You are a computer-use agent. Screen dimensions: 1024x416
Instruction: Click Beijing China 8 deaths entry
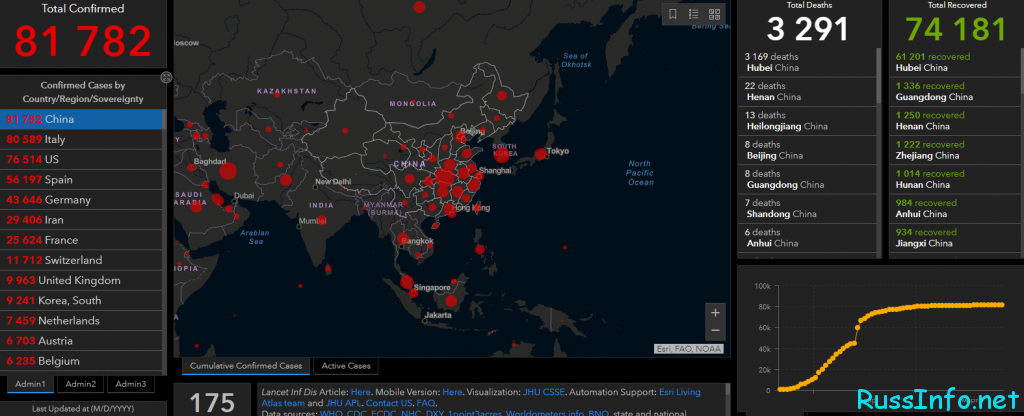tap(807, 151)
